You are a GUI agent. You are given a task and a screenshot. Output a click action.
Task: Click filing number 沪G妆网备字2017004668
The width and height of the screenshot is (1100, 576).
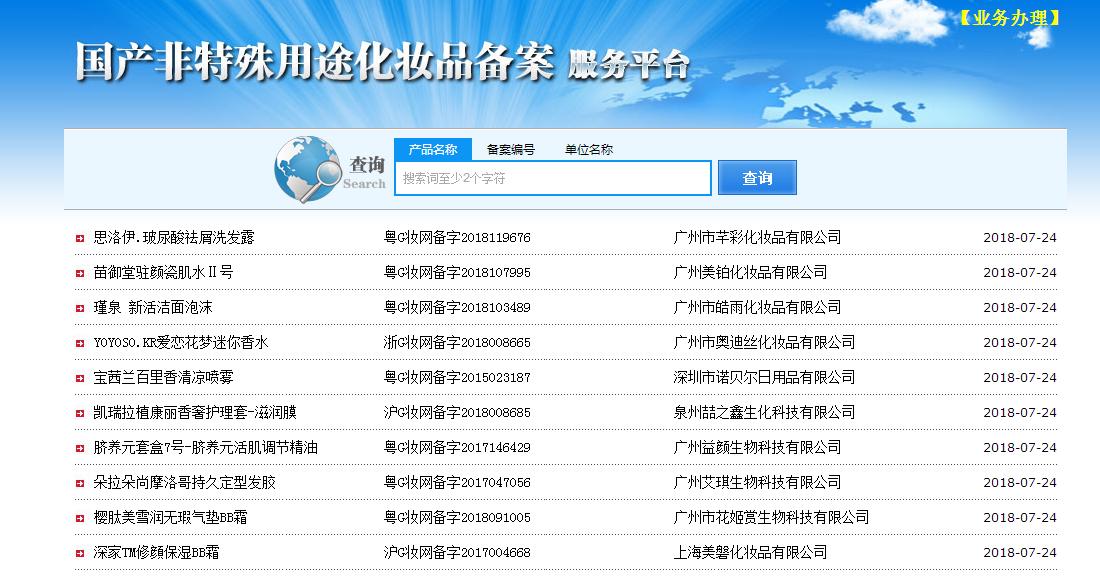(457, 552)
